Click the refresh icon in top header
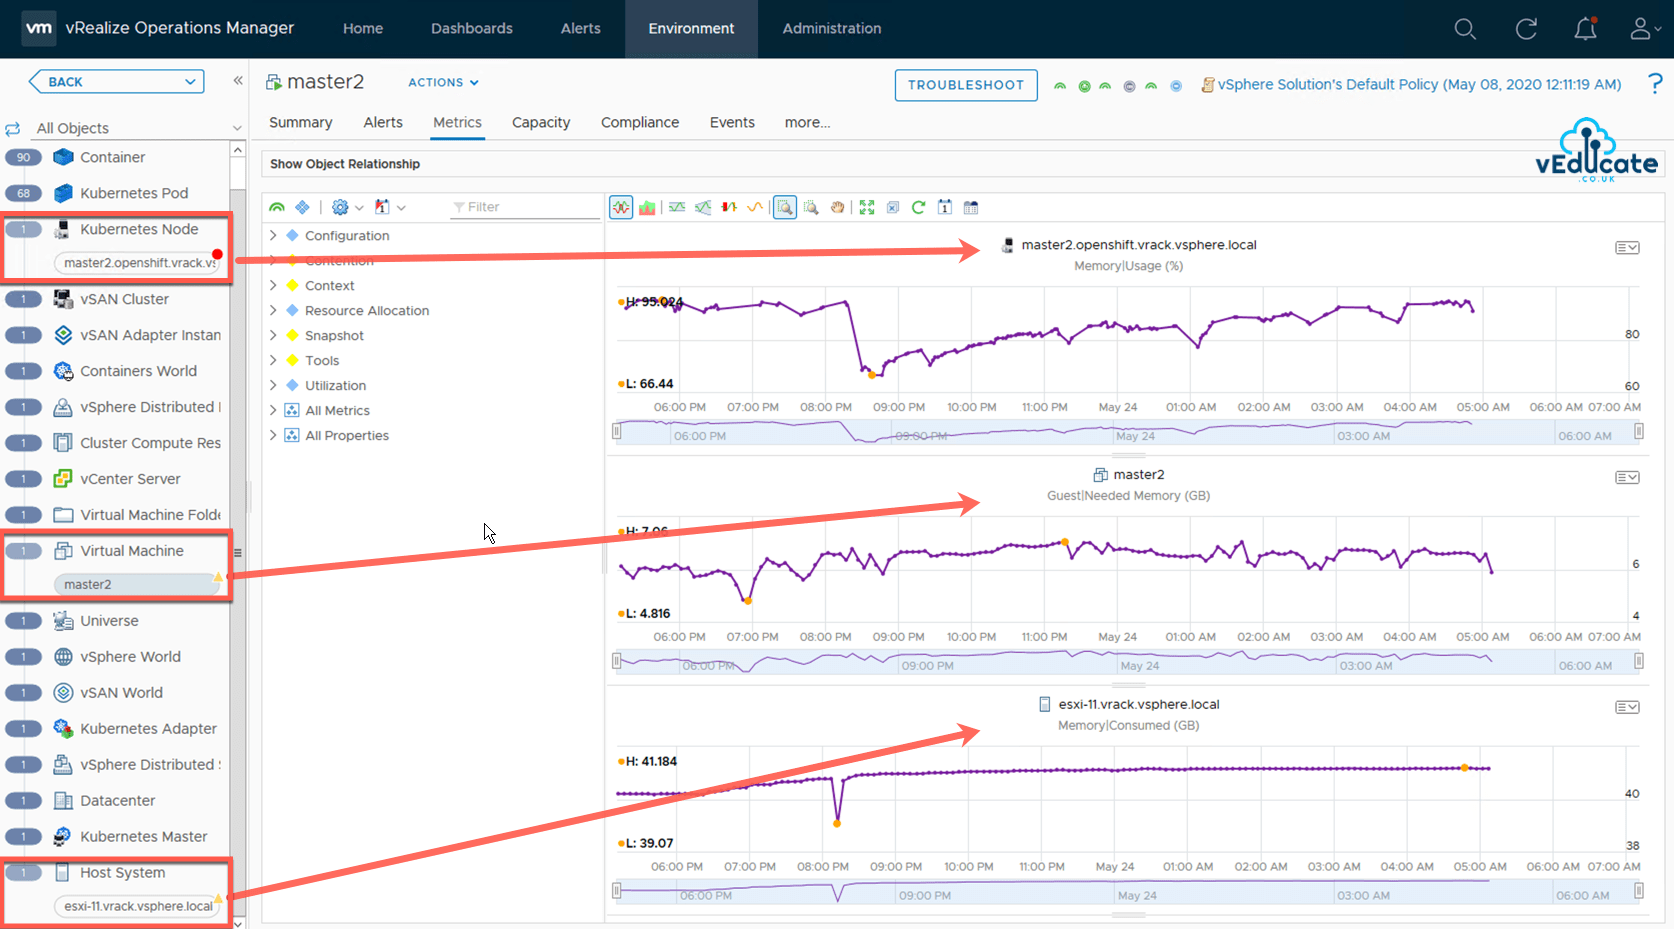This screenshot has width=1674, height=929. coord(1526,29)
